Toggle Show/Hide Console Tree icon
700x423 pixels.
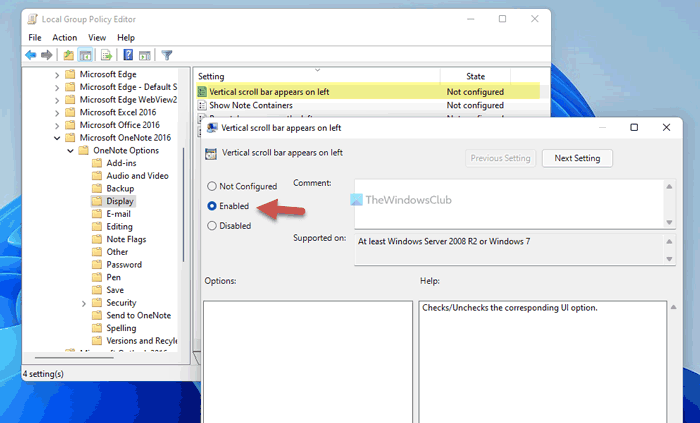coord(85,55)
